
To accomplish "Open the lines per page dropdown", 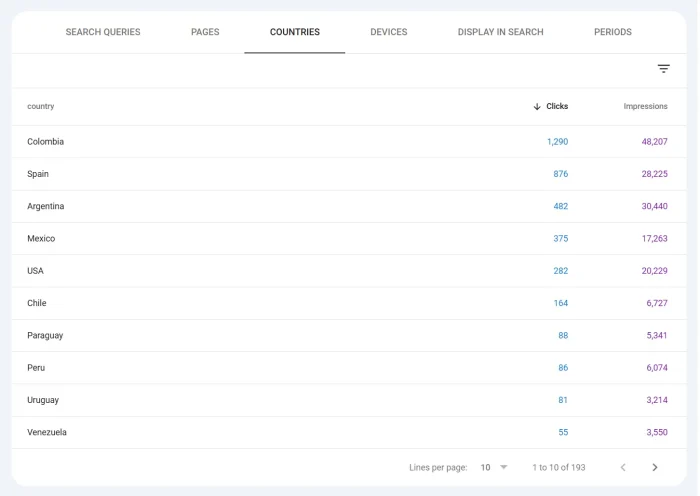I will coord(494,467).
